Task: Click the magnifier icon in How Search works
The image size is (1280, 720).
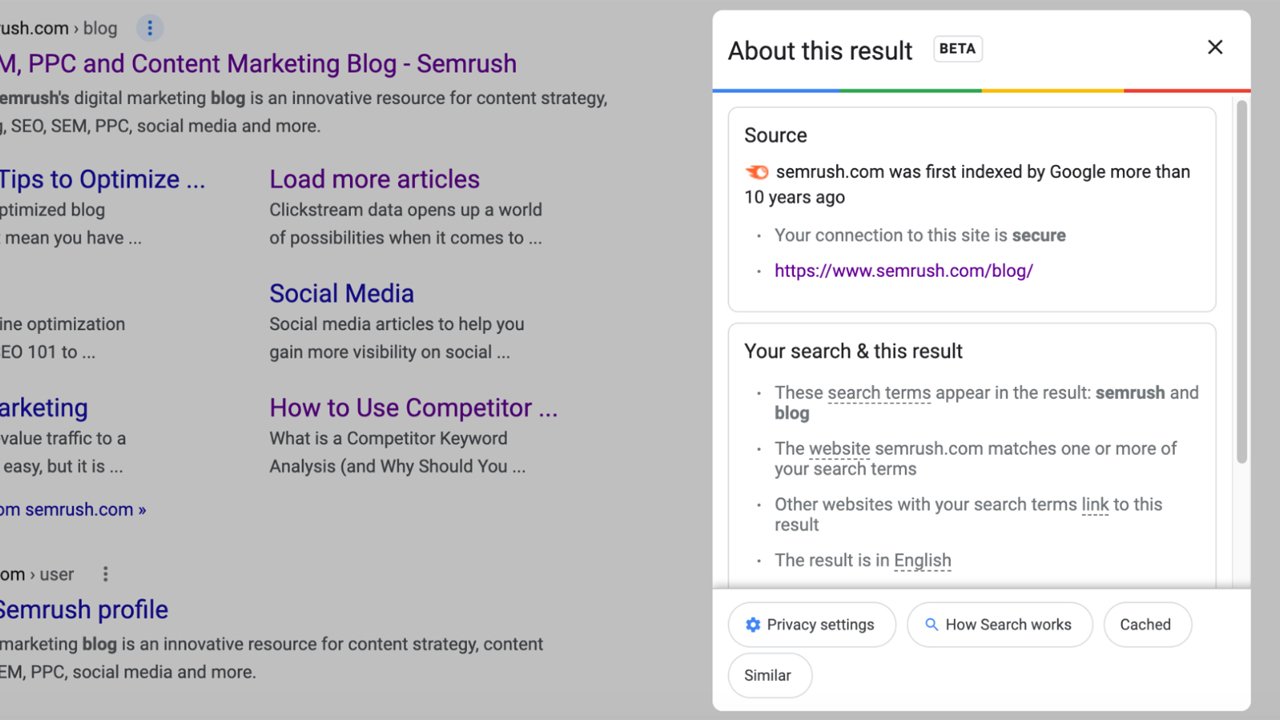Action: (931, 625)
